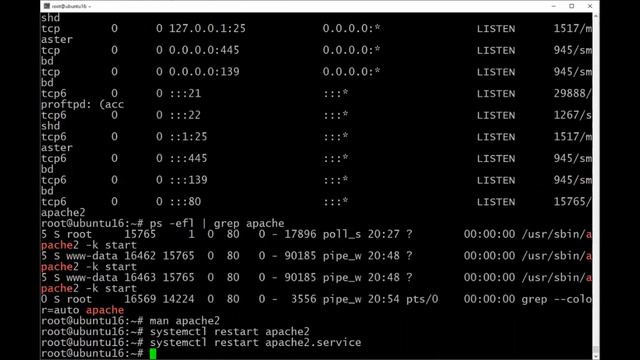This screenshot has height=360, width=640.
Task: Close the terminal window
Action: click(x=590, y=6)
